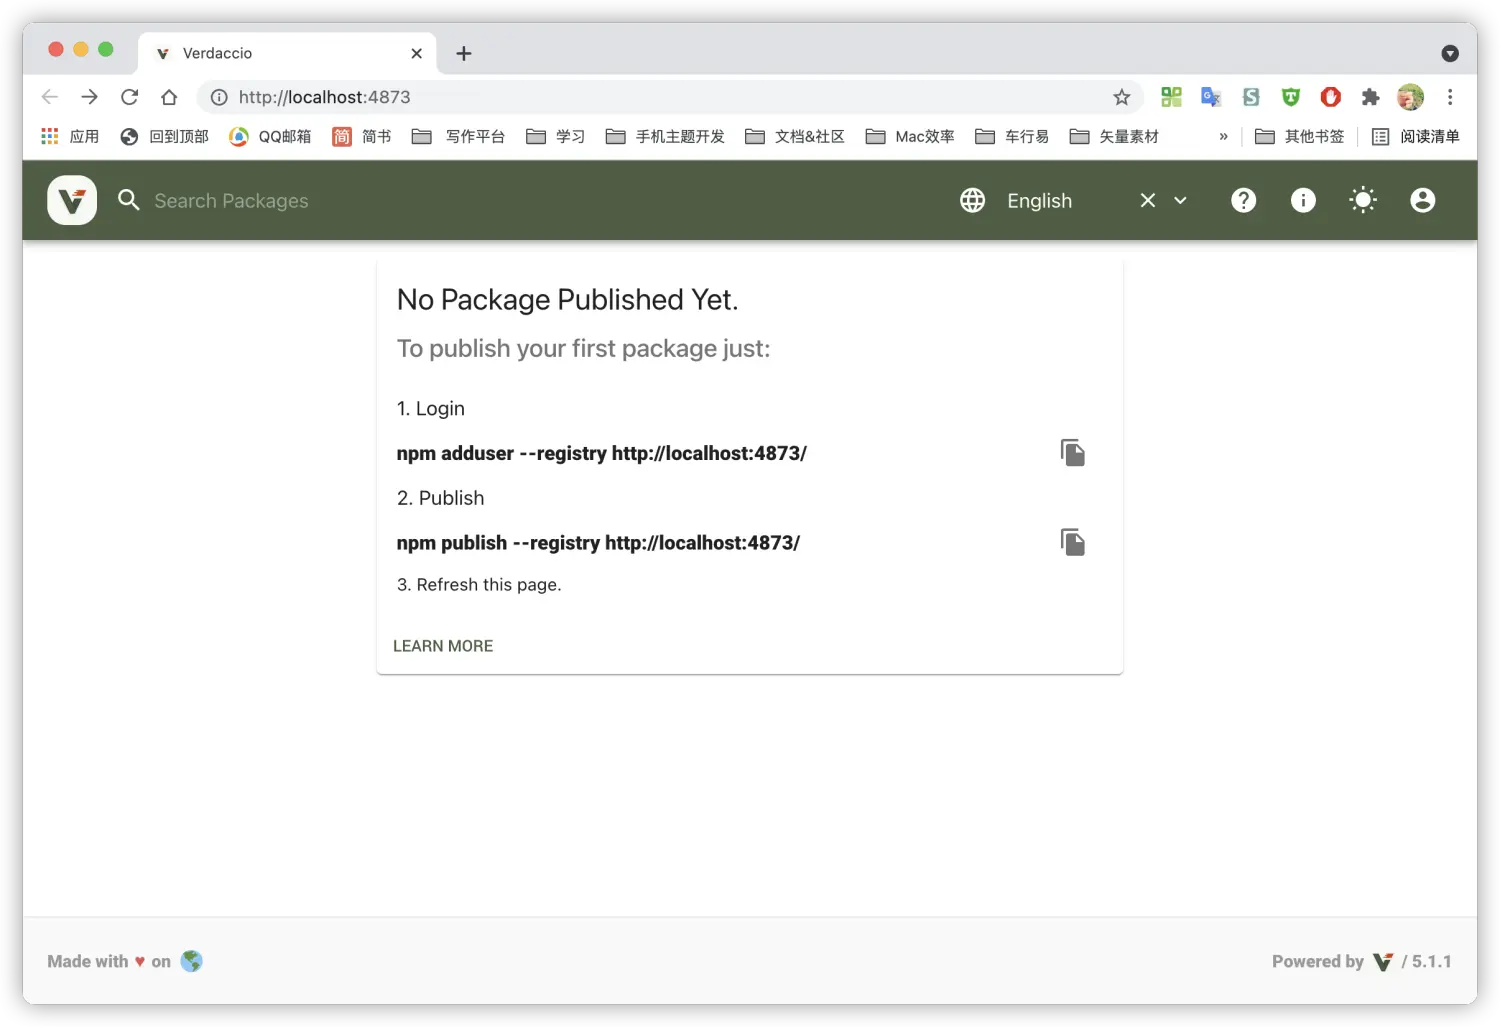The height and width of the screenshot is (1027, 1500).
Task: Open a new browser tab
Action: 464,53
